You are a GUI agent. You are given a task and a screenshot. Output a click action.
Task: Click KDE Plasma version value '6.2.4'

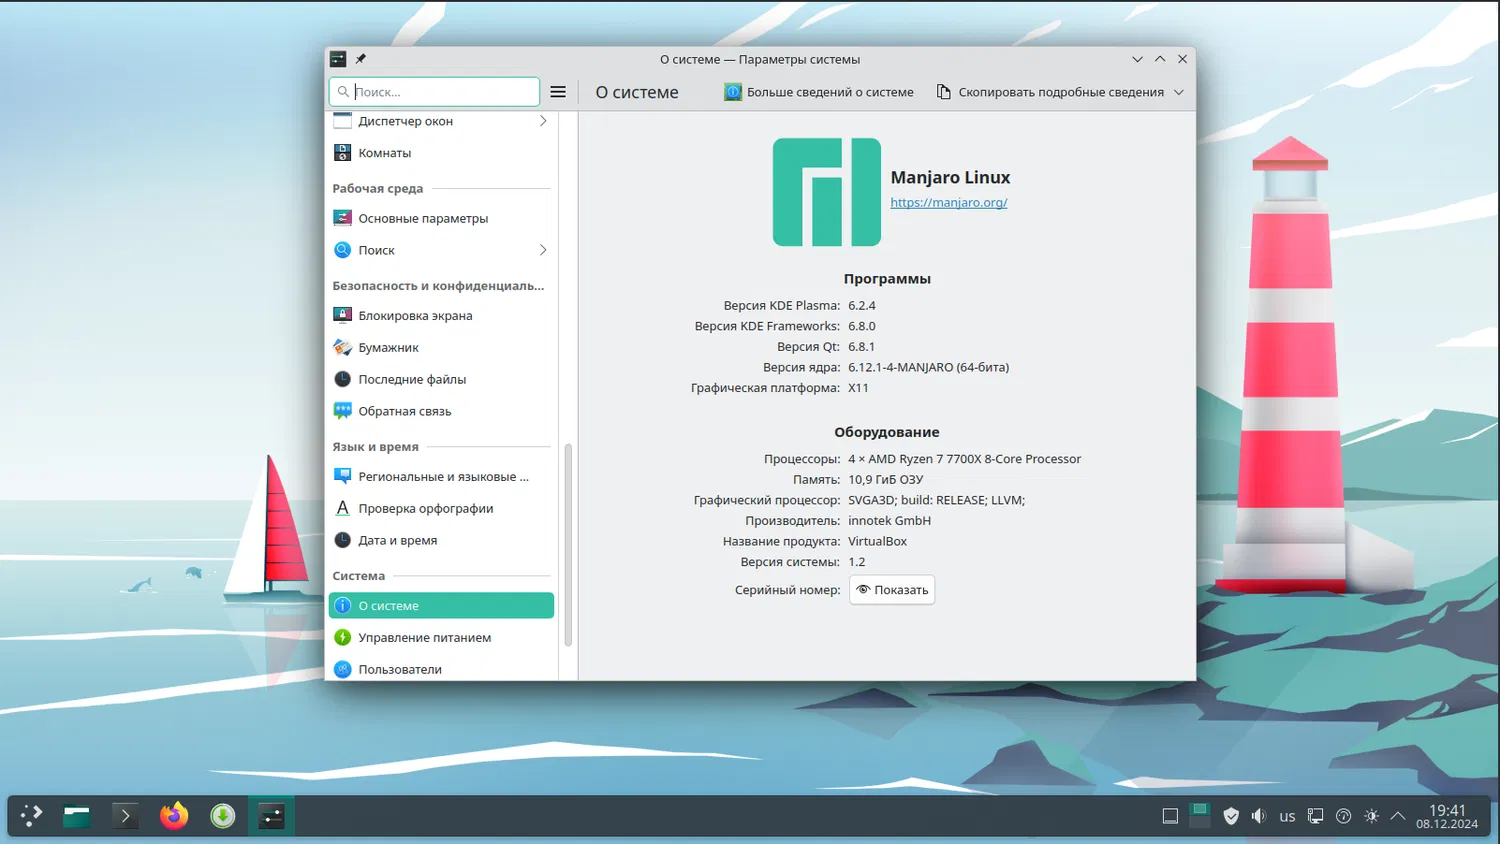tap(862, 305)
